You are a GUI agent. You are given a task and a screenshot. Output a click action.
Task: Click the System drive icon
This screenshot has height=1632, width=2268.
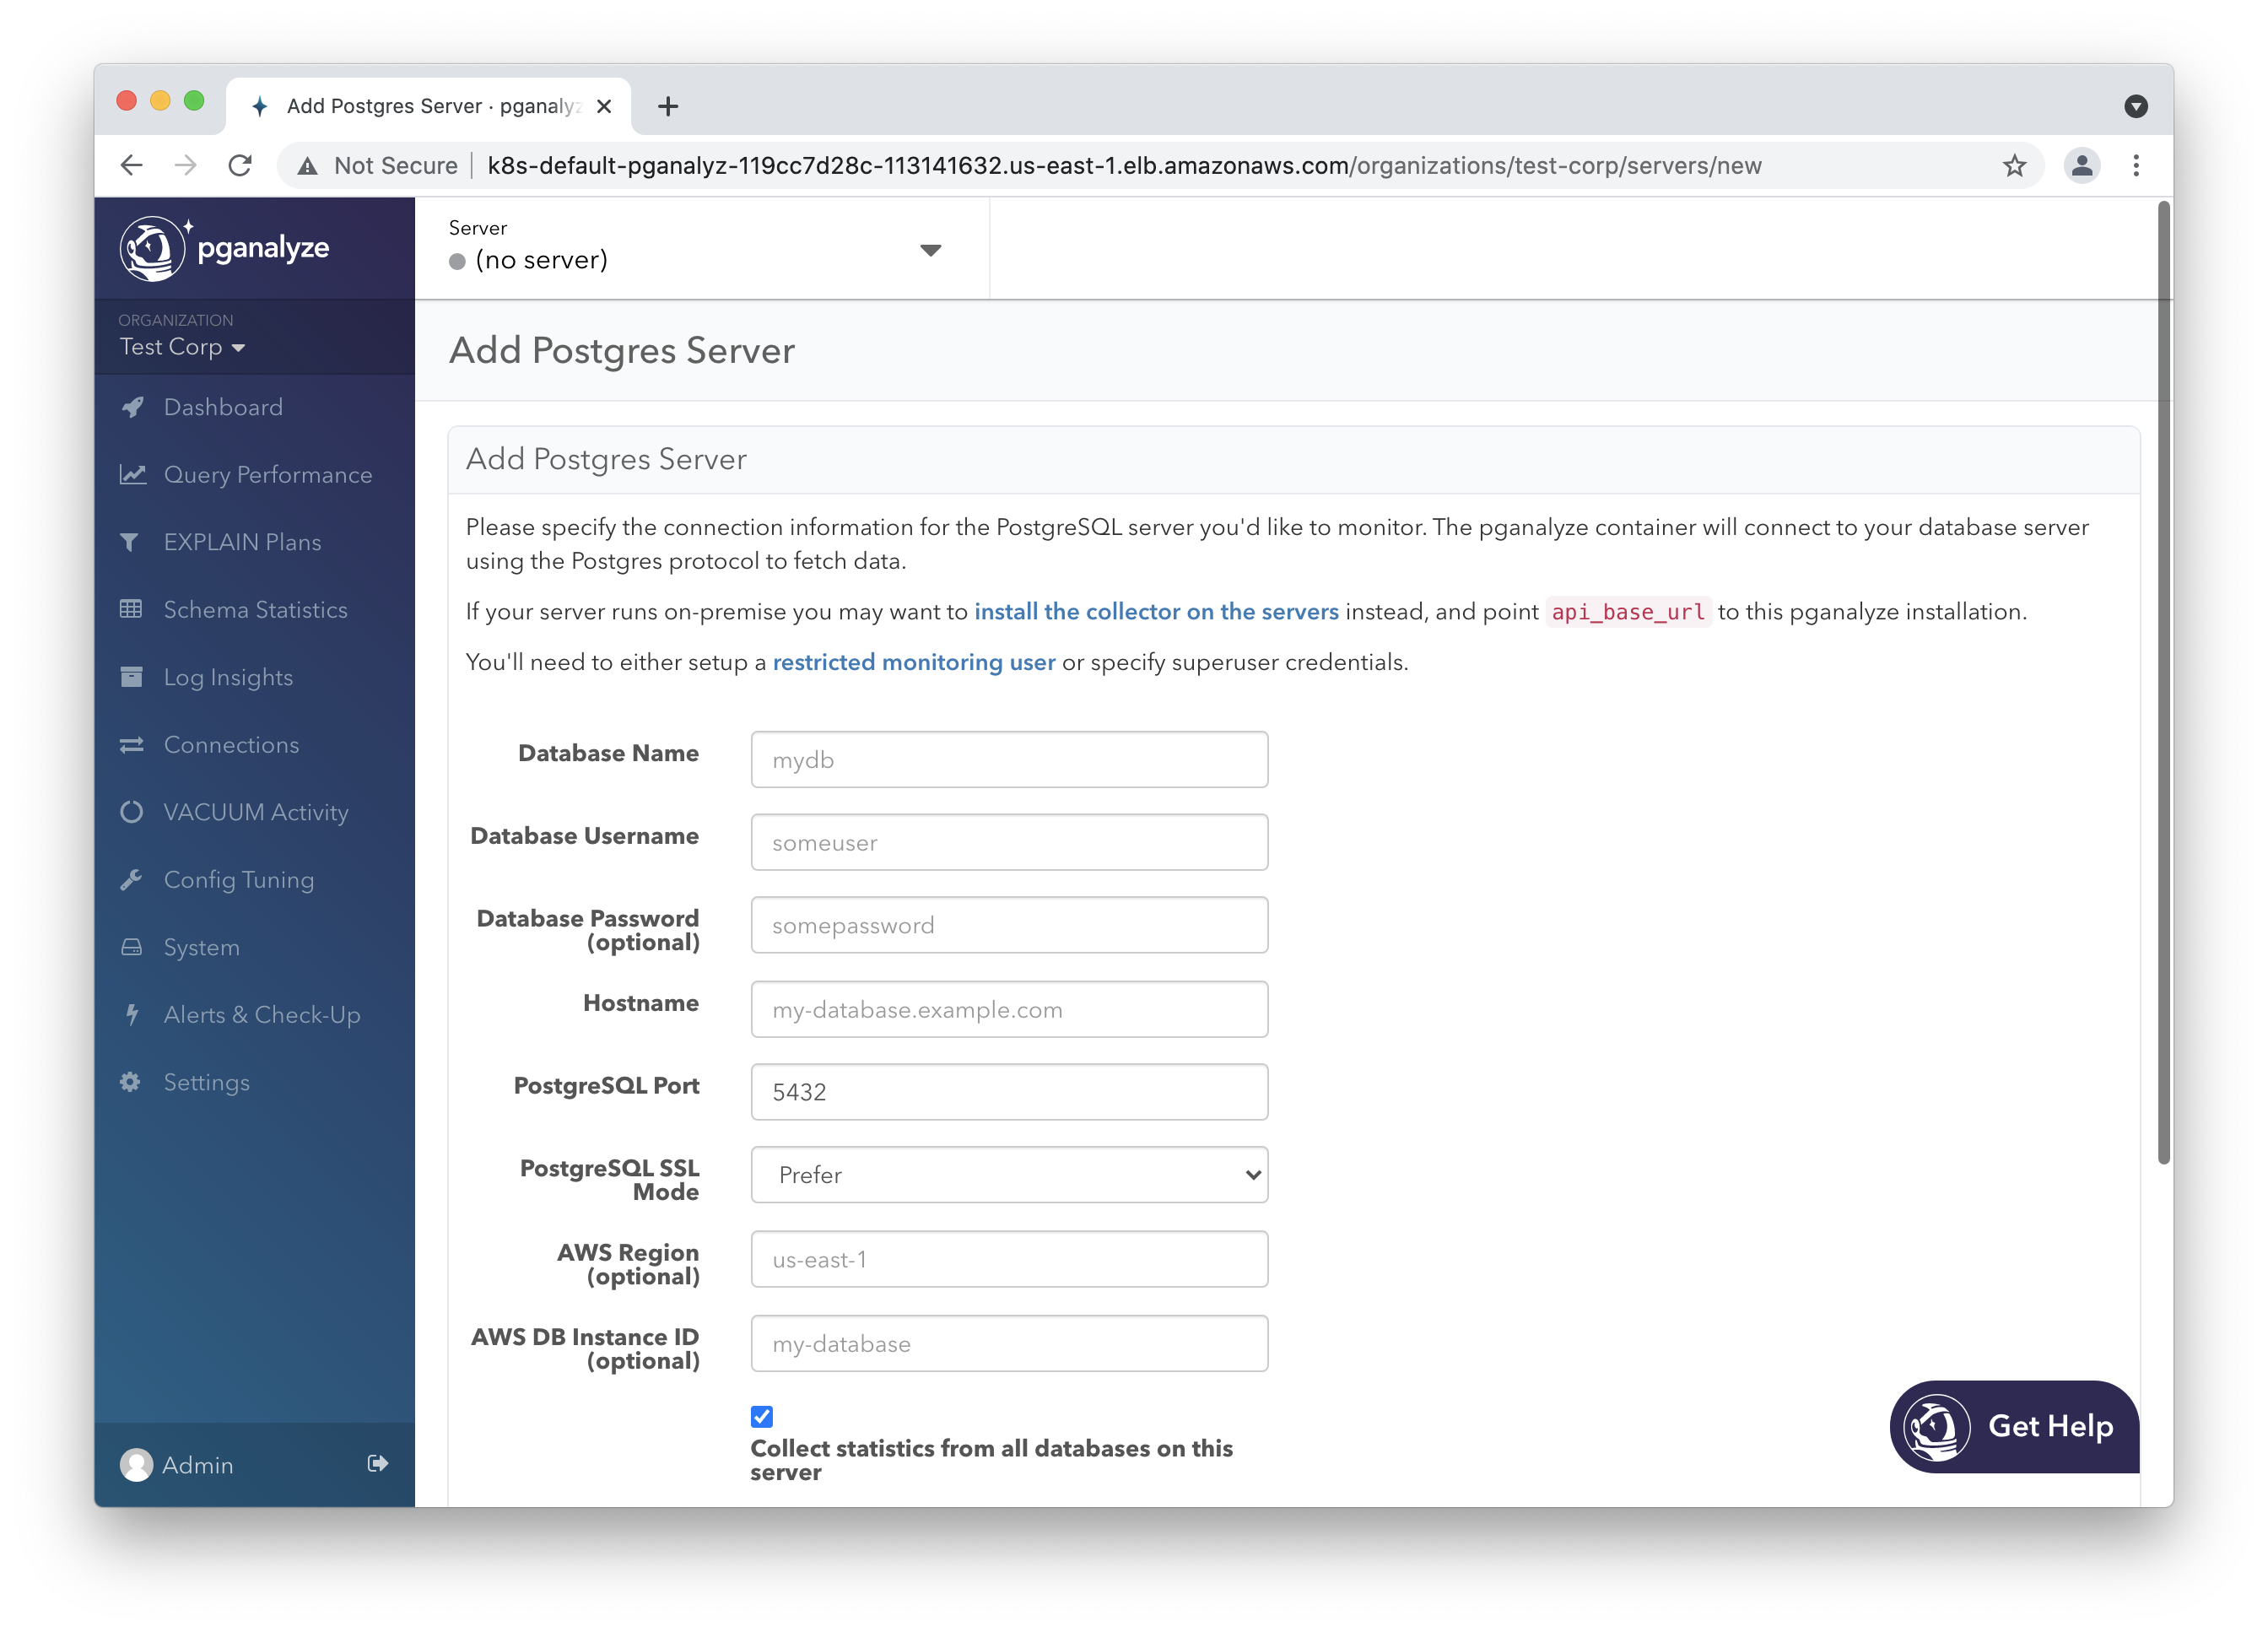click(x=131, y=947)
